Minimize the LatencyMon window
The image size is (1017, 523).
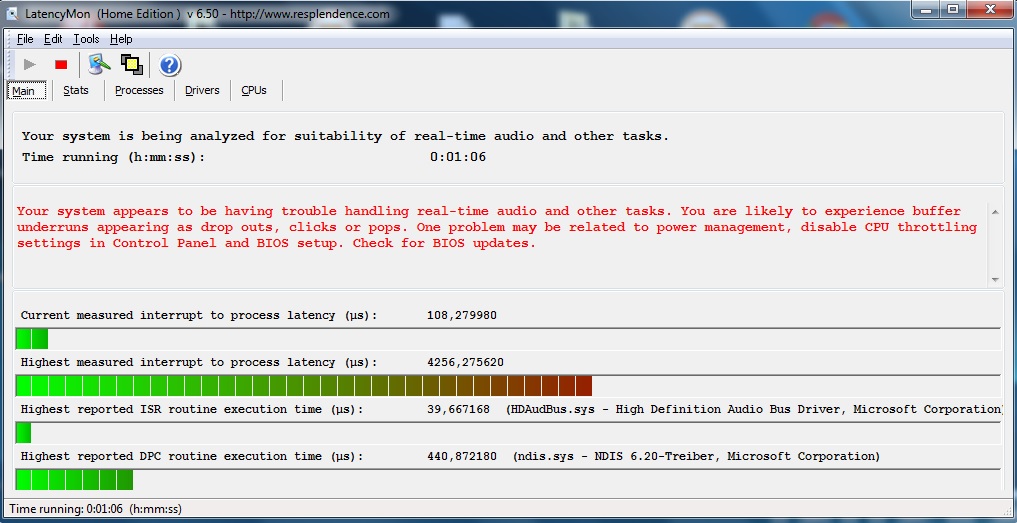tap(927, 10)
